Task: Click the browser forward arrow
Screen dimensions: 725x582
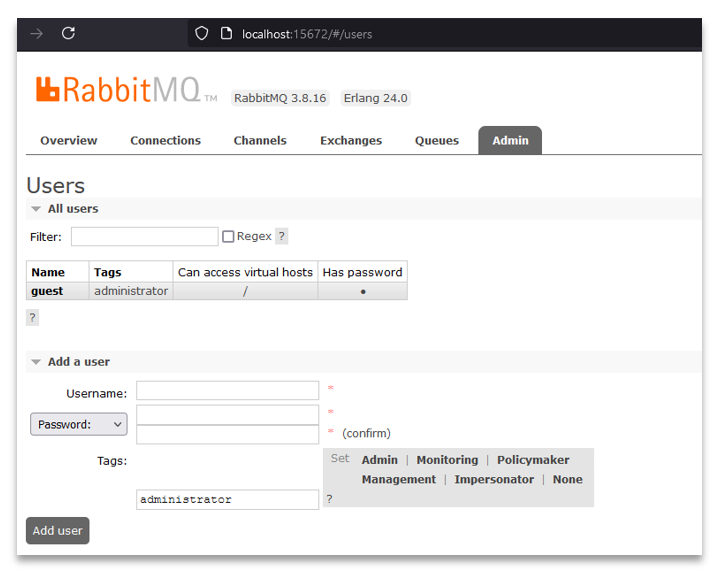Action: click(37, 34)
